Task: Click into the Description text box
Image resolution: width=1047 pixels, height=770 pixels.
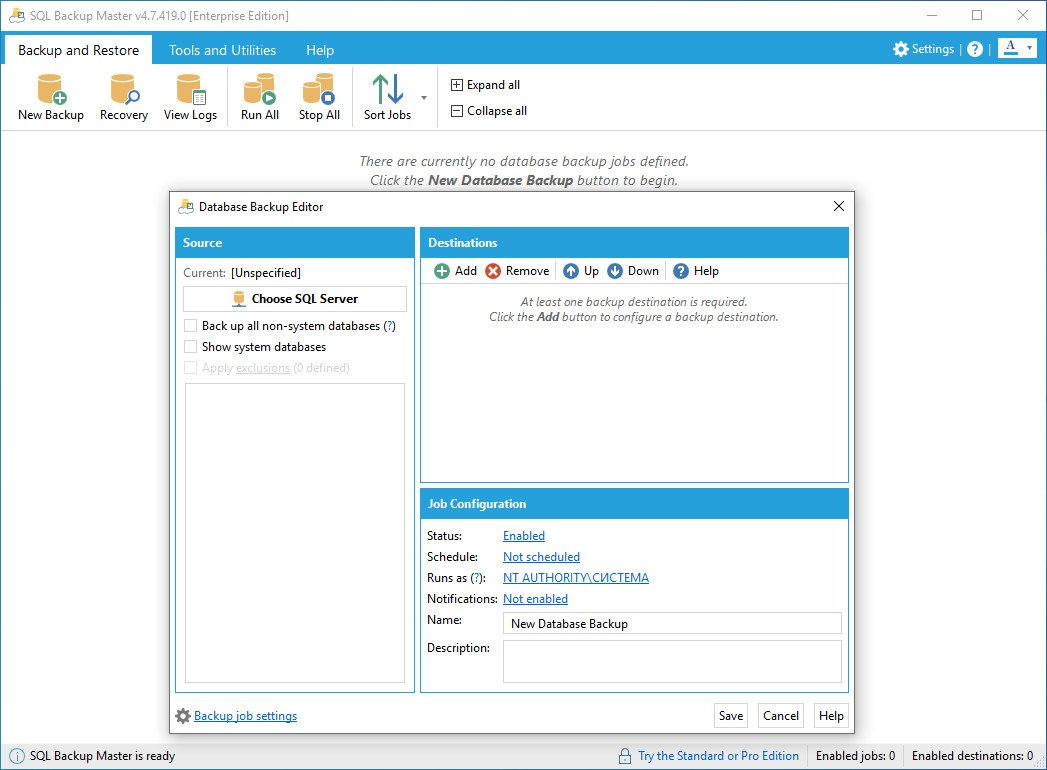Action: [x=672, y=661]
